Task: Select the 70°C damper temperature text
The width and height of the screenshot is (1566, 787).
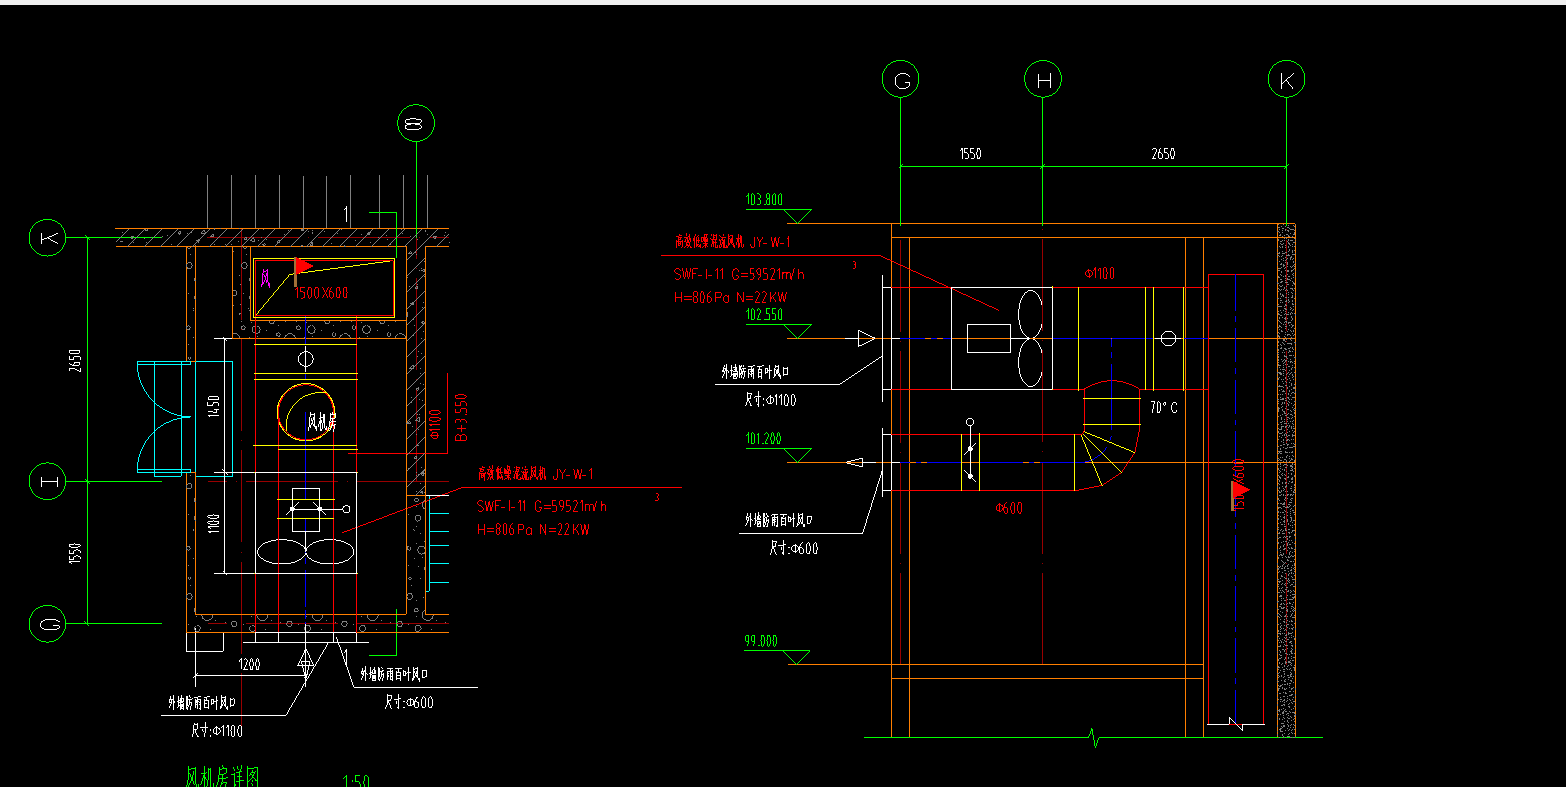Action: pos(1163,408)
